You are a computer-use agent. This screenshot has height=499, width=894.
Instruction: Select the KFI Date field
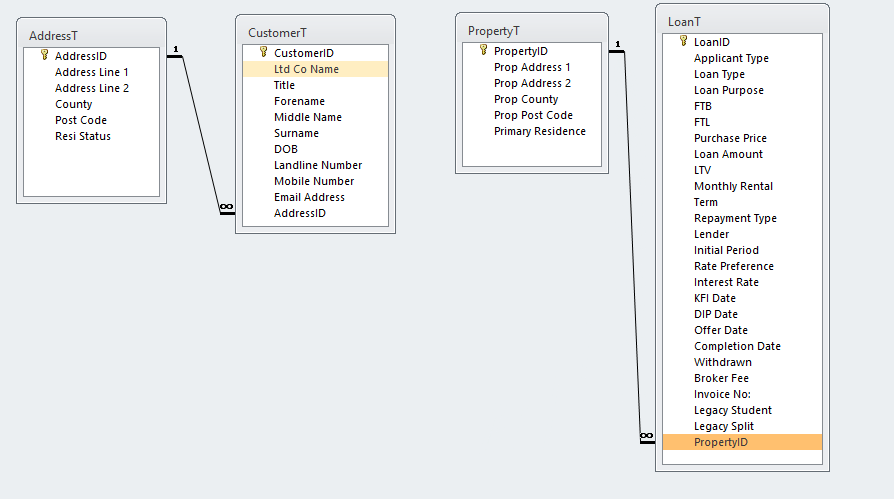click(x=742, y=297)
